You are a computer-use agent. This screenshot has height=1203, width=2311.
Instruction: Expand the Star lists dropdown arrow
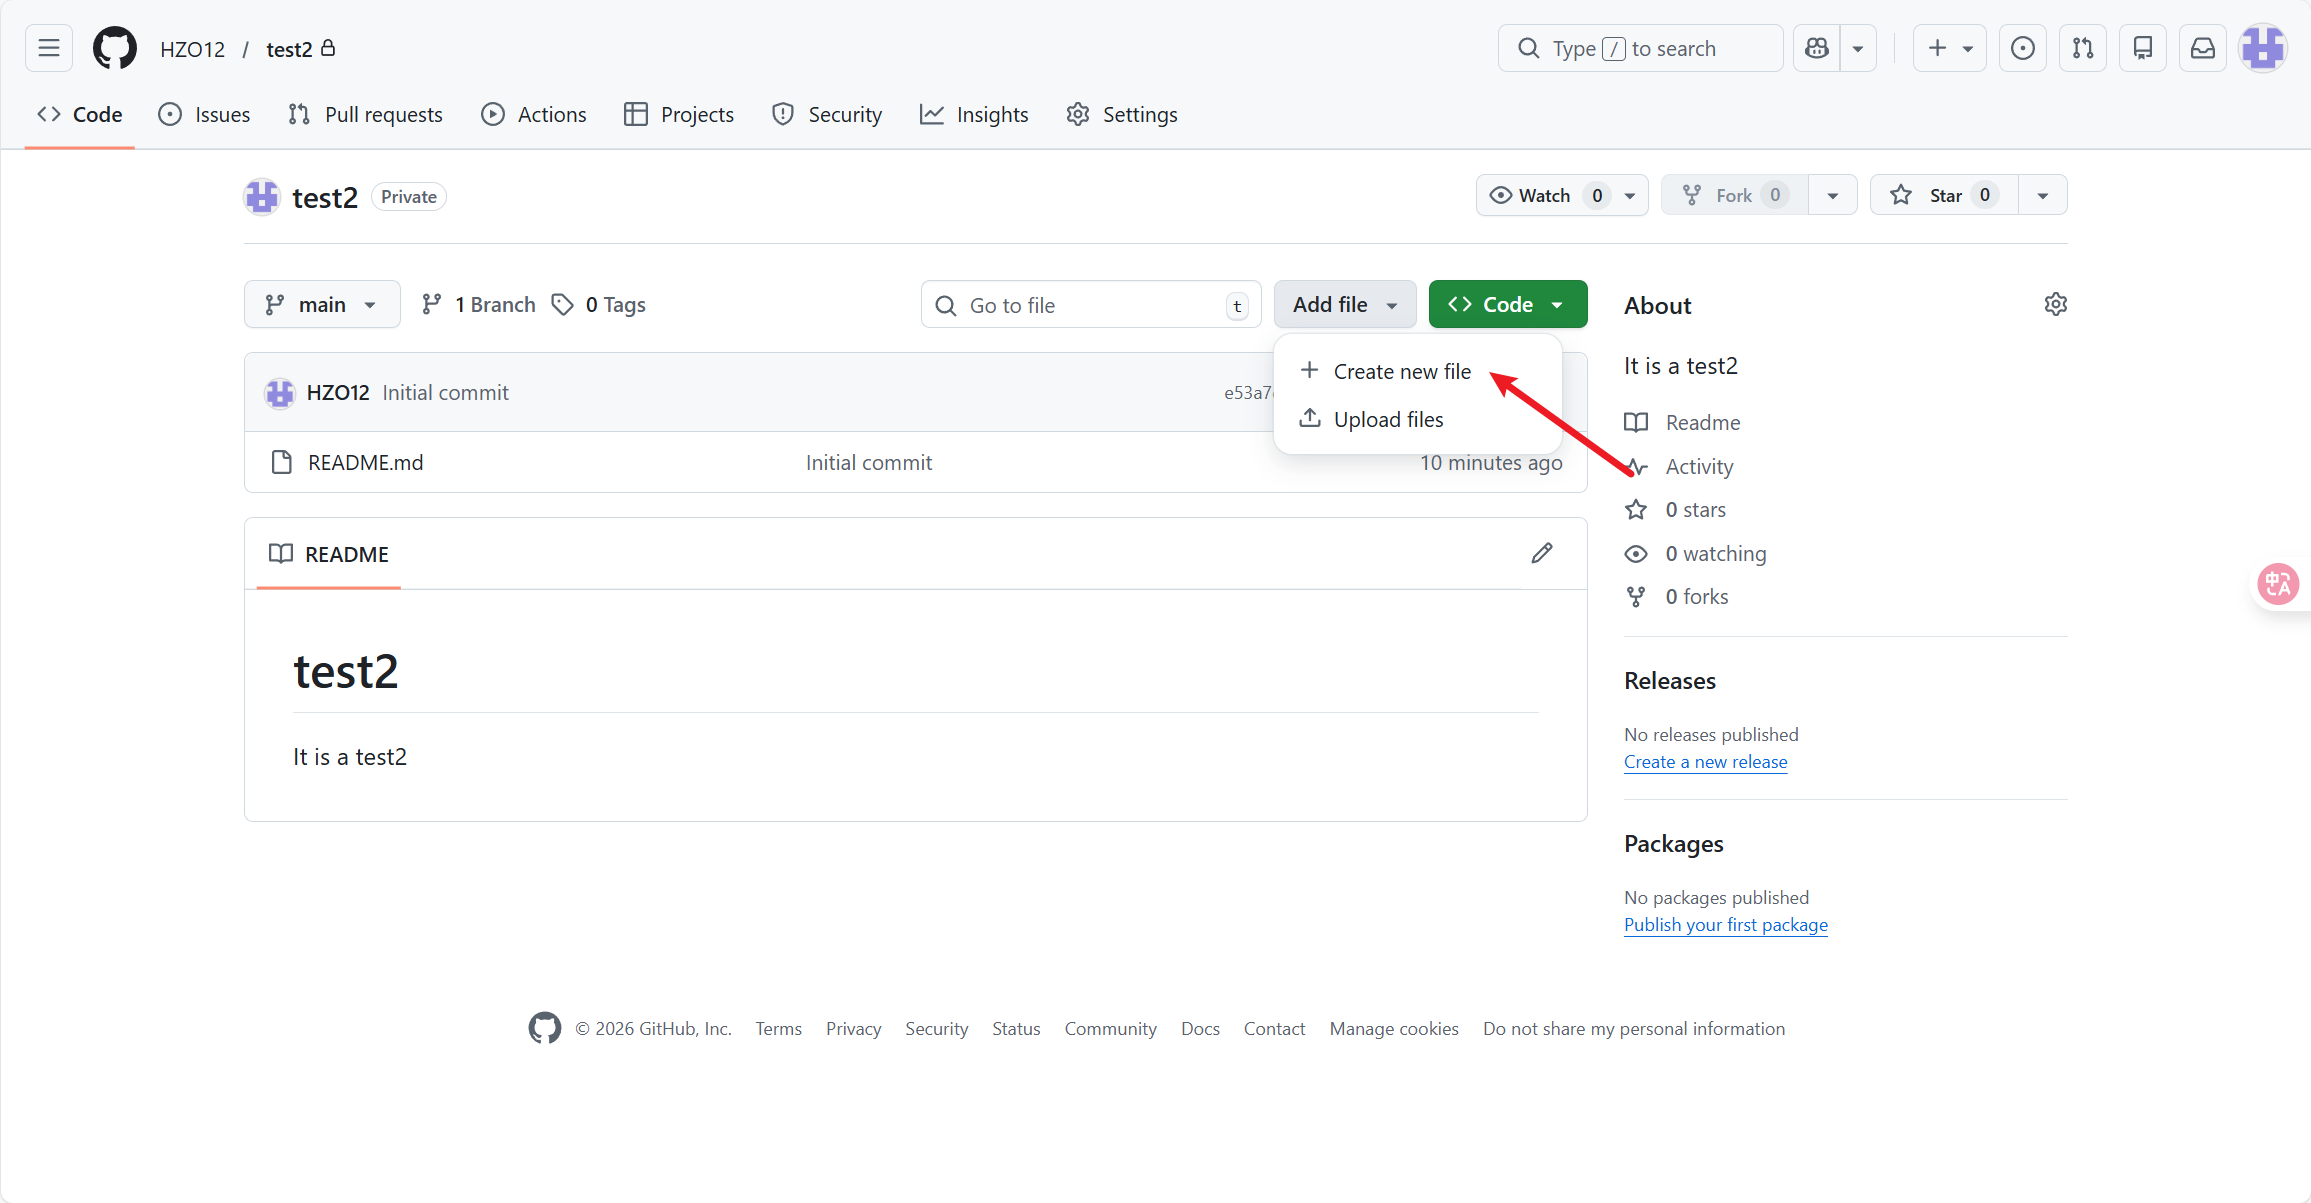pyautogui.click(x=2042, y=195)
